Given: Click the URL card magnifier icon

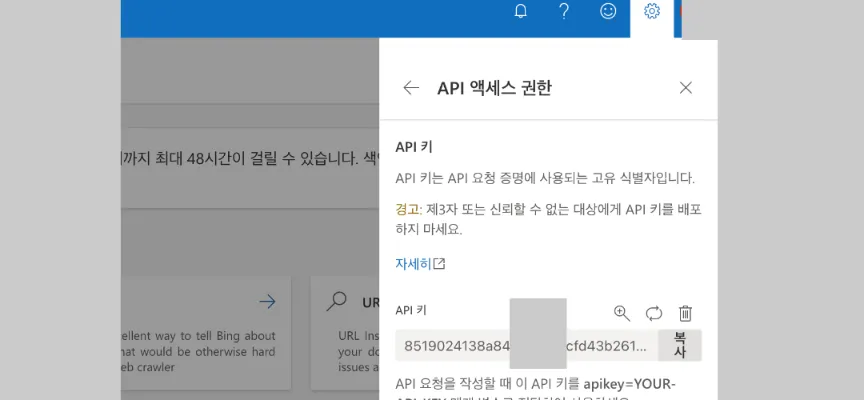Looking at the screenshot, I should point(336,301).
